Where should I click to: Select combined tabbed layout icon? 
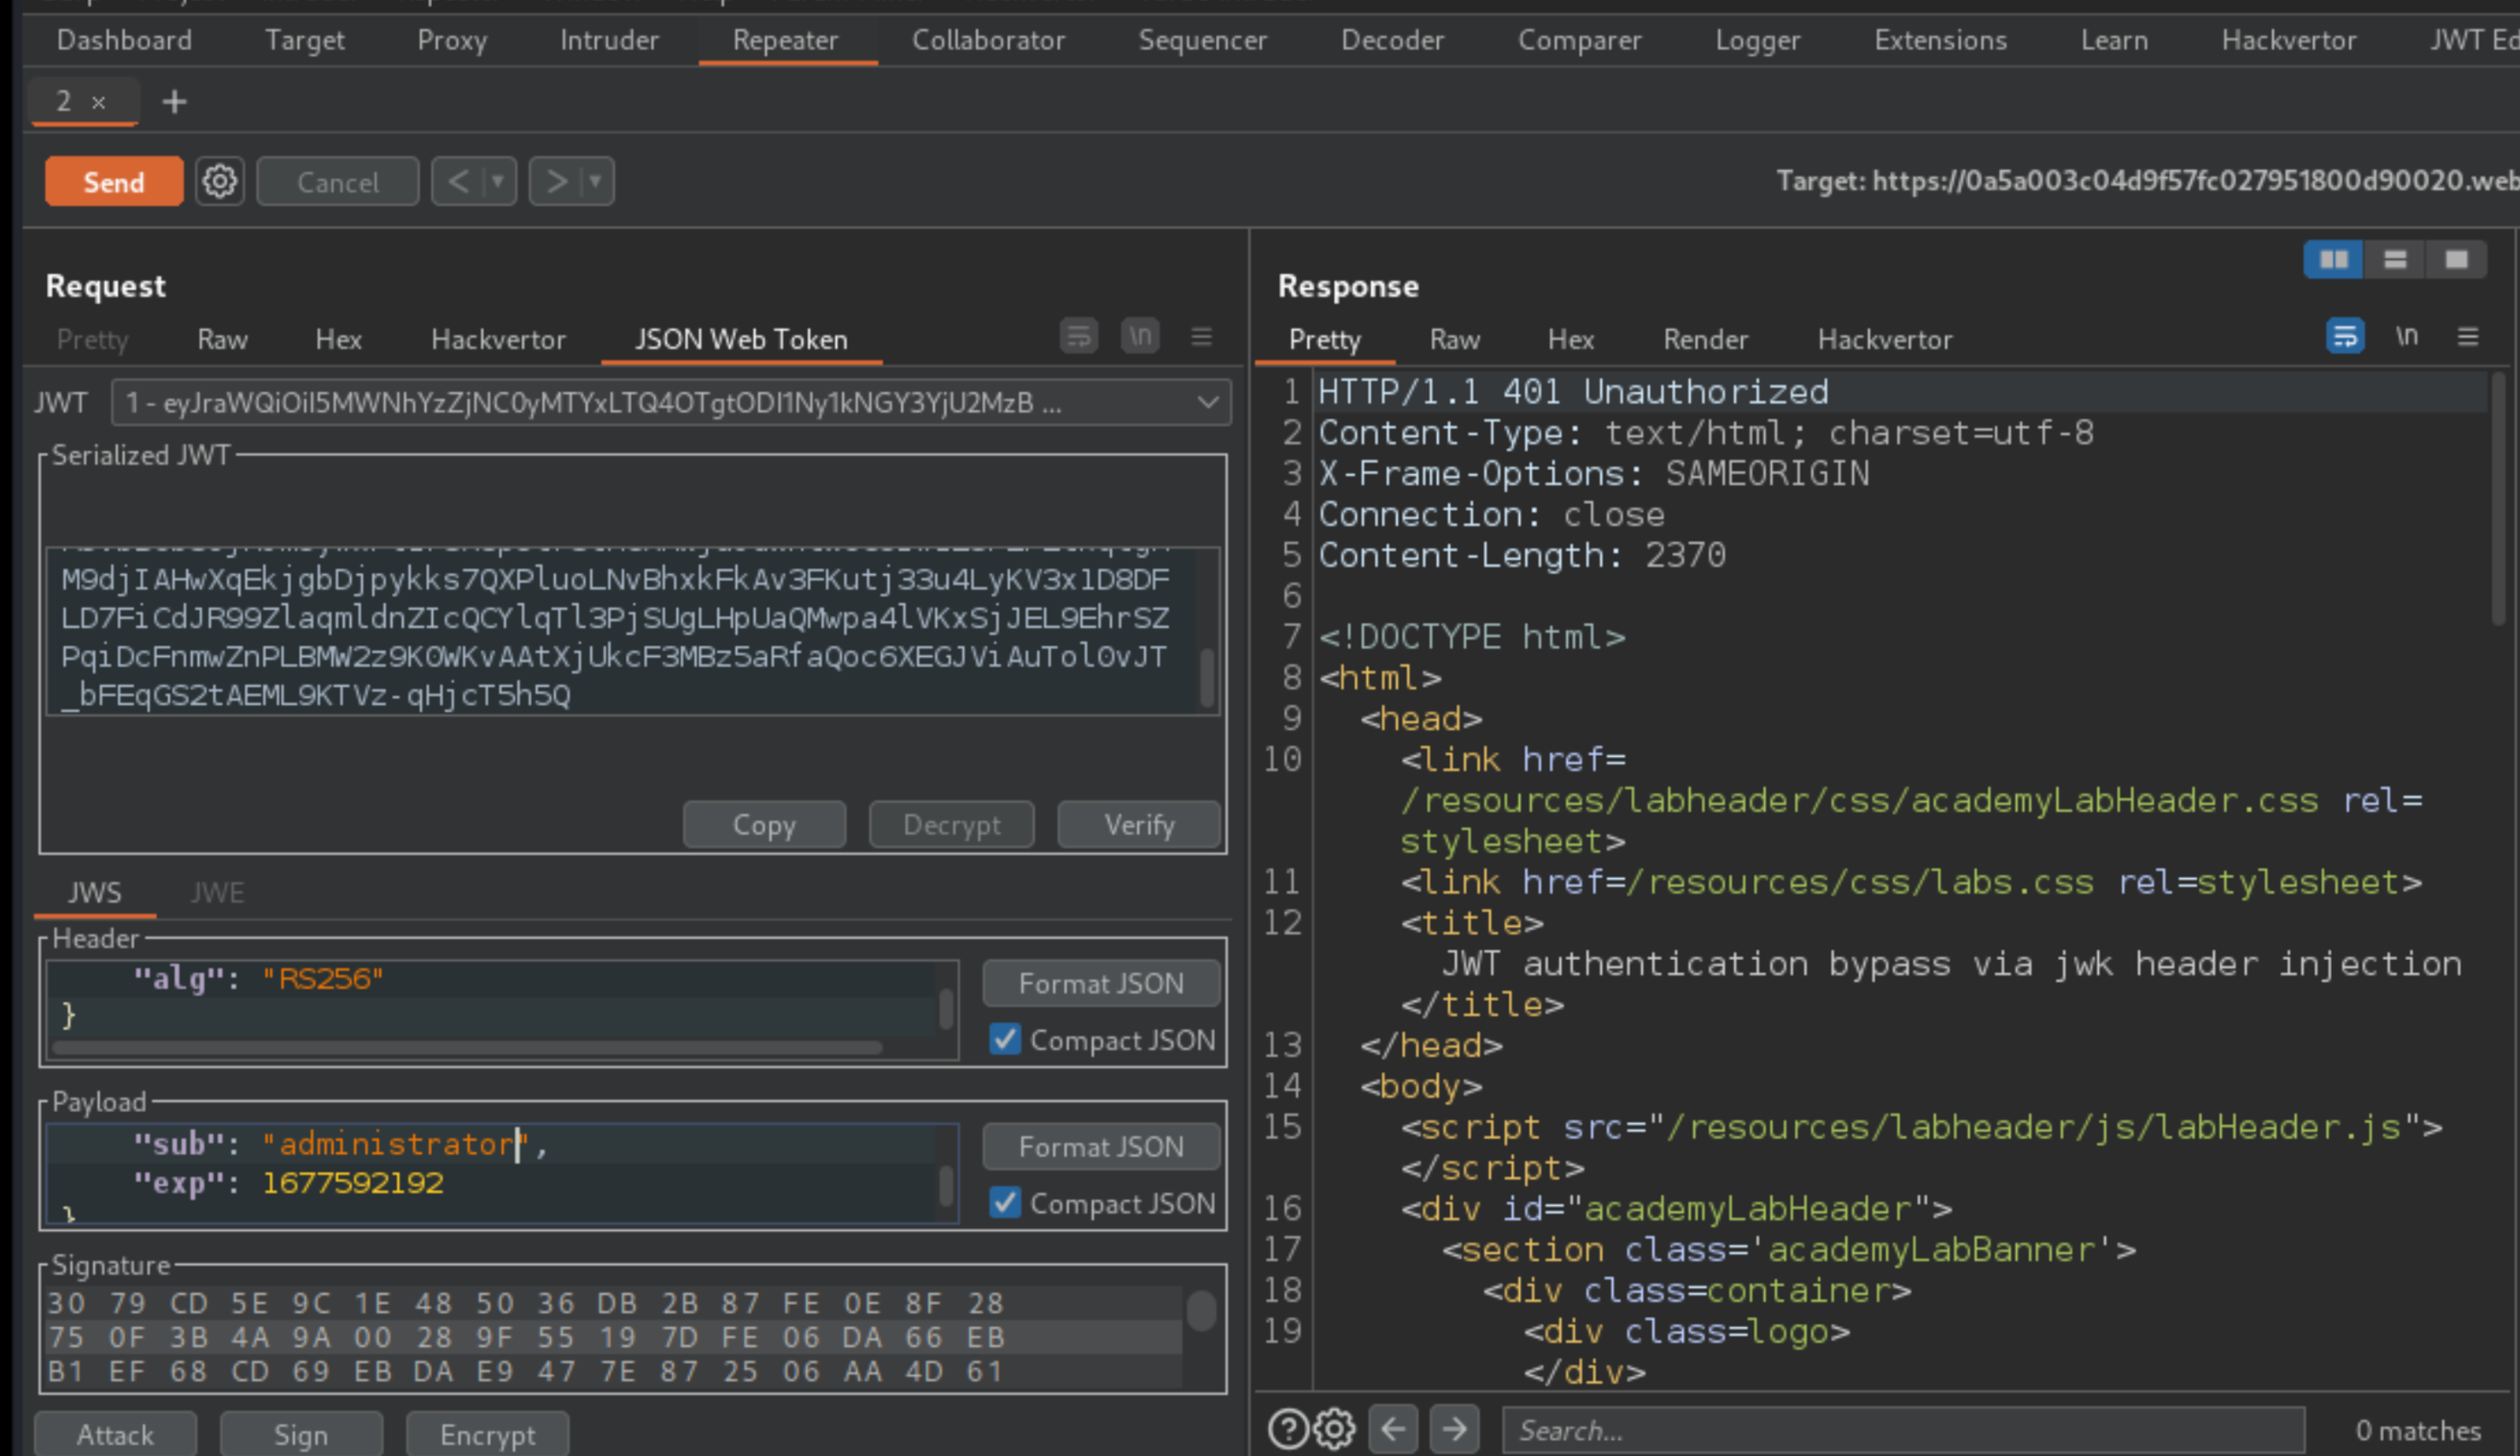2456,260
